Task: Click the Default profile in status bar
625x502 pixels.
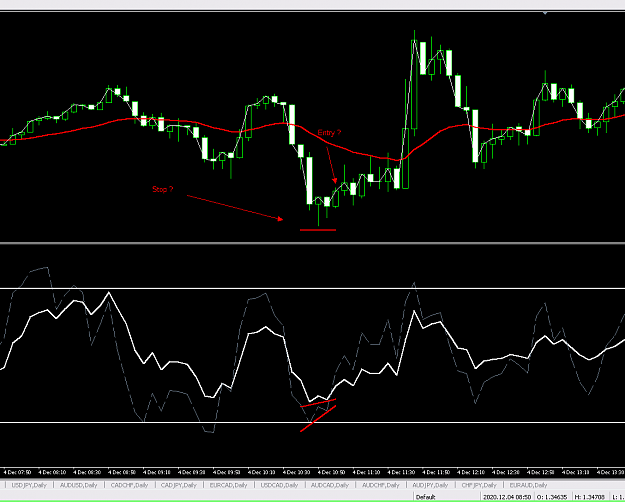Action: [426, 497]
